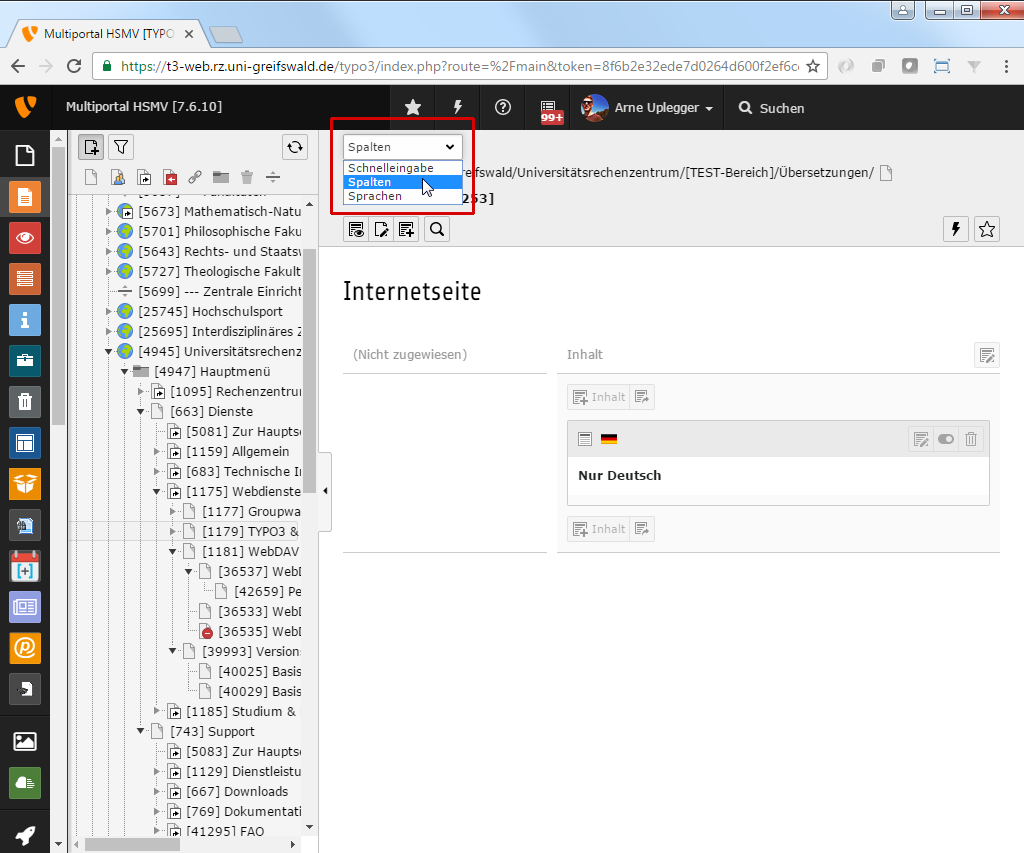The image size is (1024, 853).
Task: Choose 'Schnelleingabe' in the dropdown list
Action: pyautogui.click(x=390, y=168)
